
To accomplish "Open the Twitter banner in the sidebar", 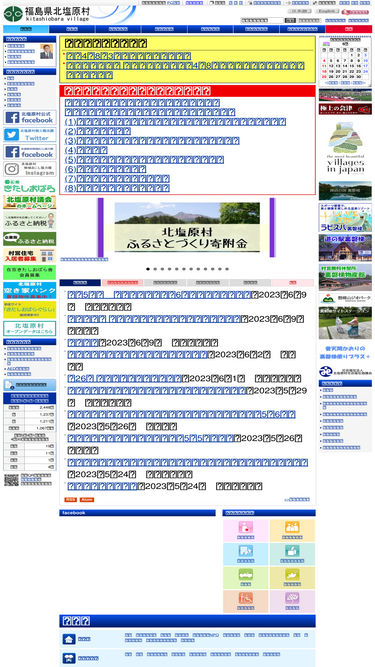I will [x=30, y=134].
